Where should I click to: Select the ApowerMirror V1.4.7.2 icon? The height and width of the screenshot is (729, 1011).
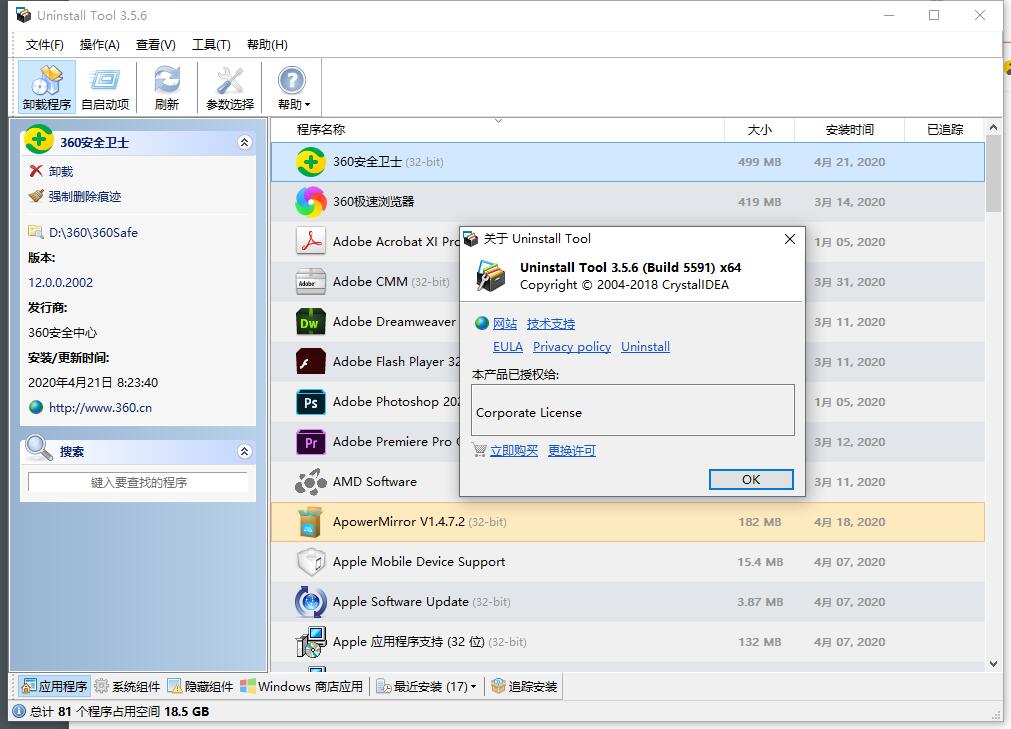[310, 521]
